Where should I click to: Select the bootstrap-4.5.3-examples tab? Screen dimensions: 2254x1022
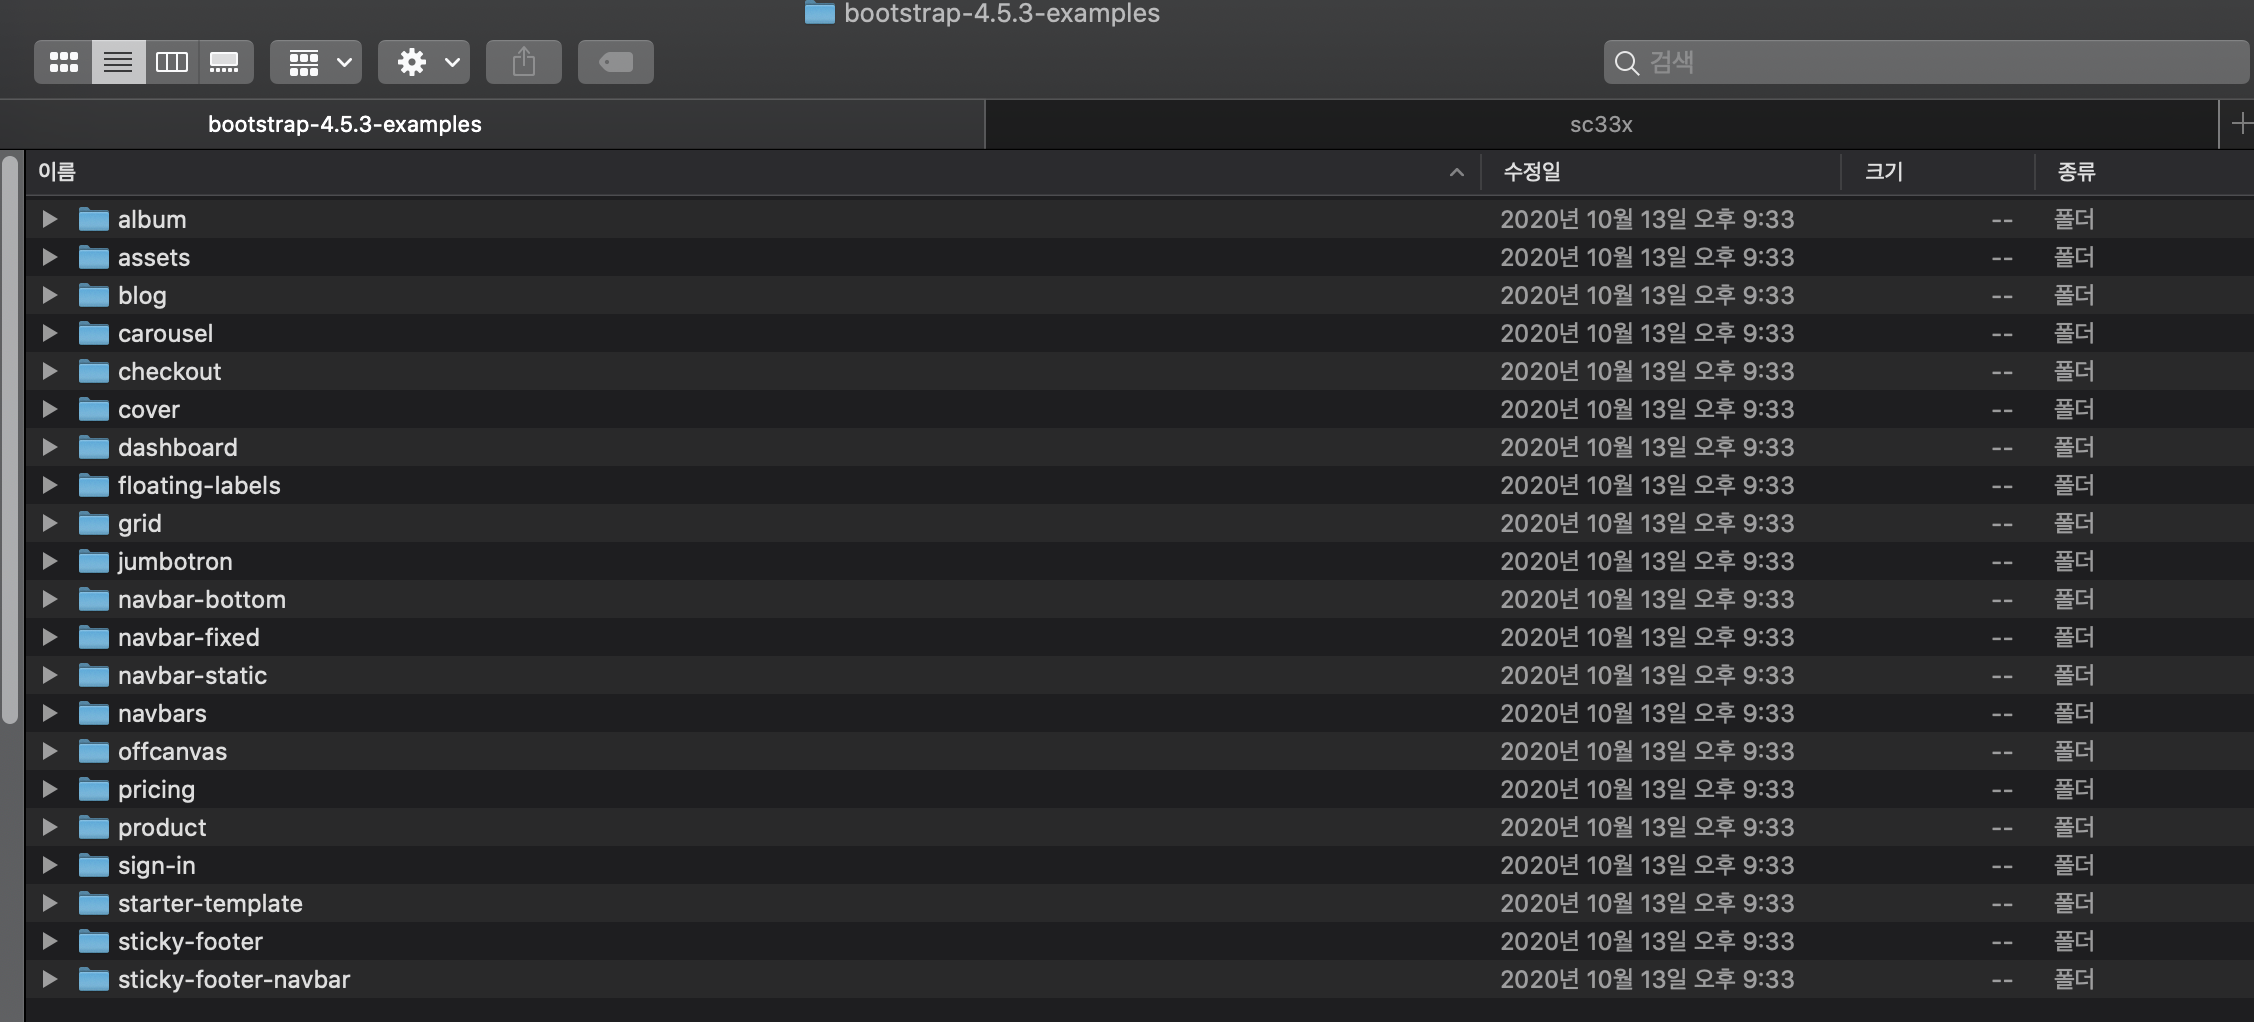(x=492, y=124)
